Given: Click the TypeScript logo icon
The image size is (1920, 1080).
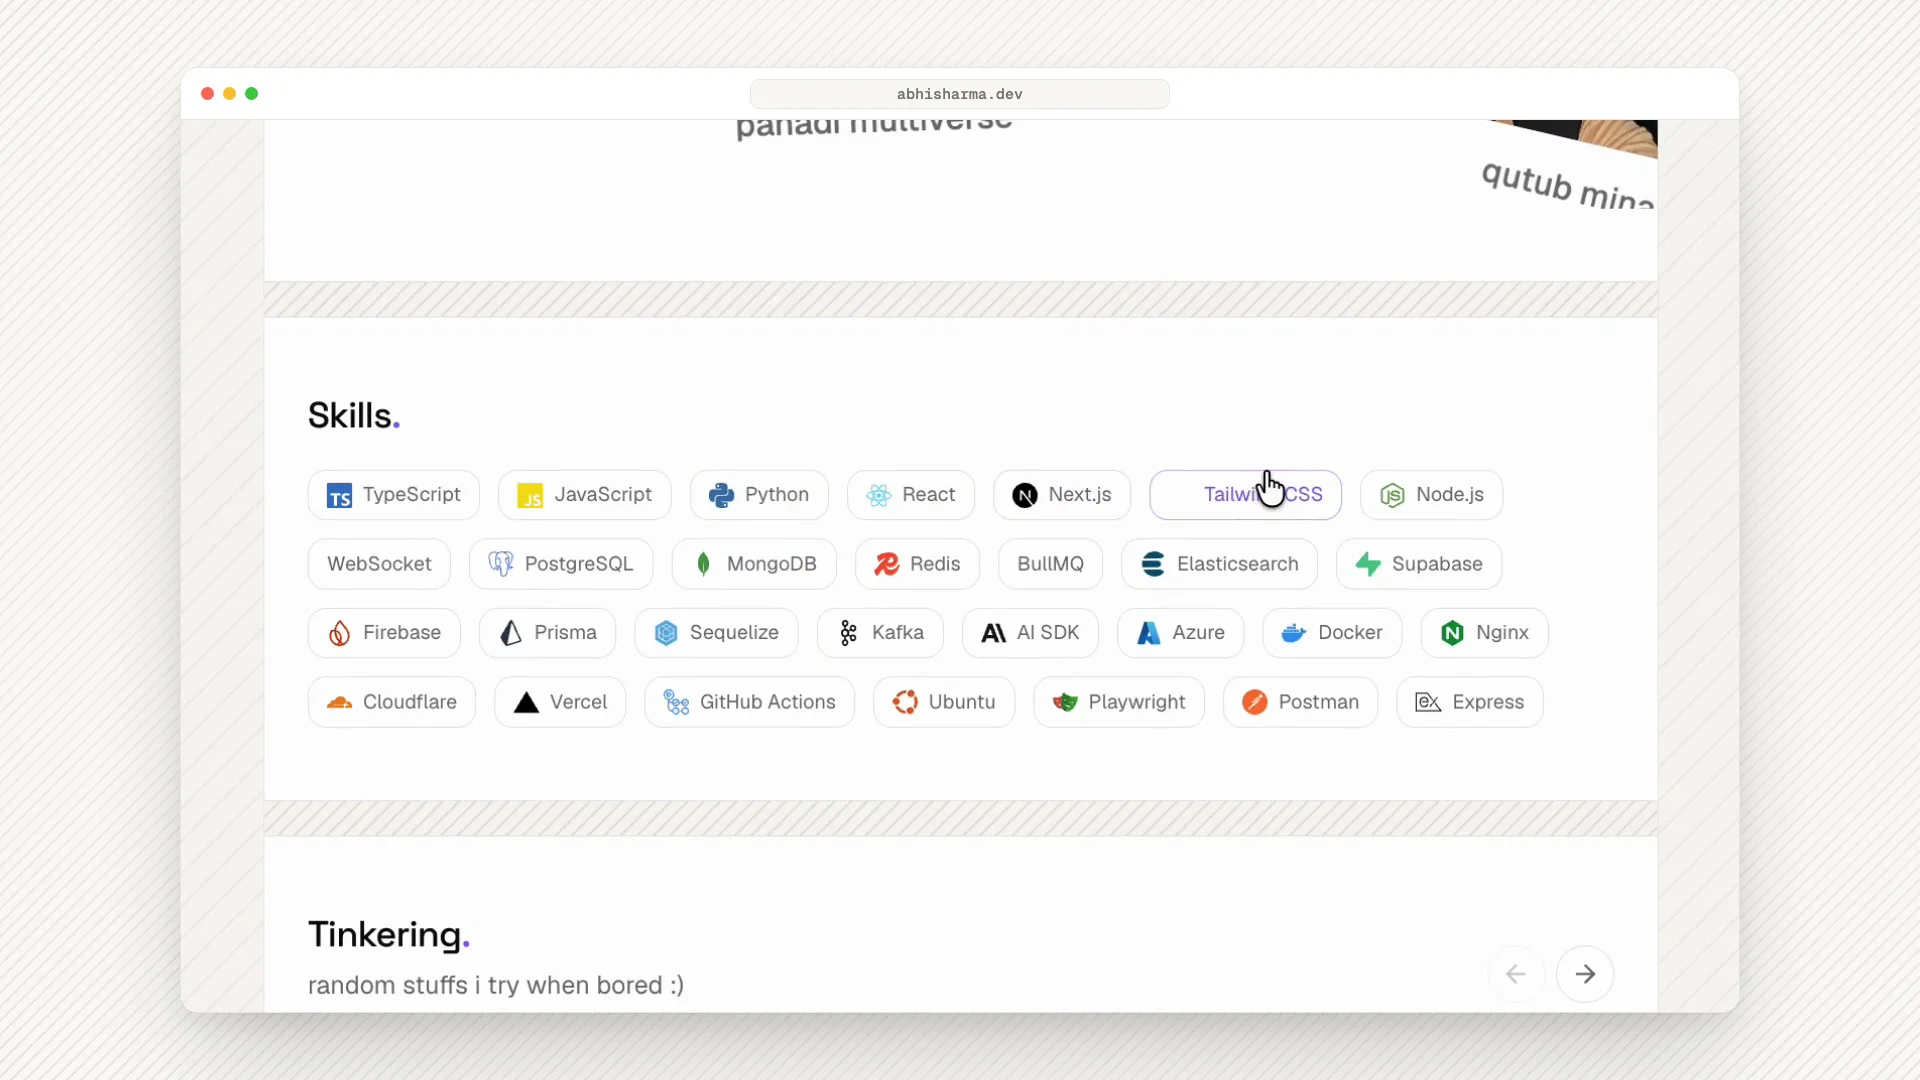Looking at the screenshot, I should coord(339,495).
